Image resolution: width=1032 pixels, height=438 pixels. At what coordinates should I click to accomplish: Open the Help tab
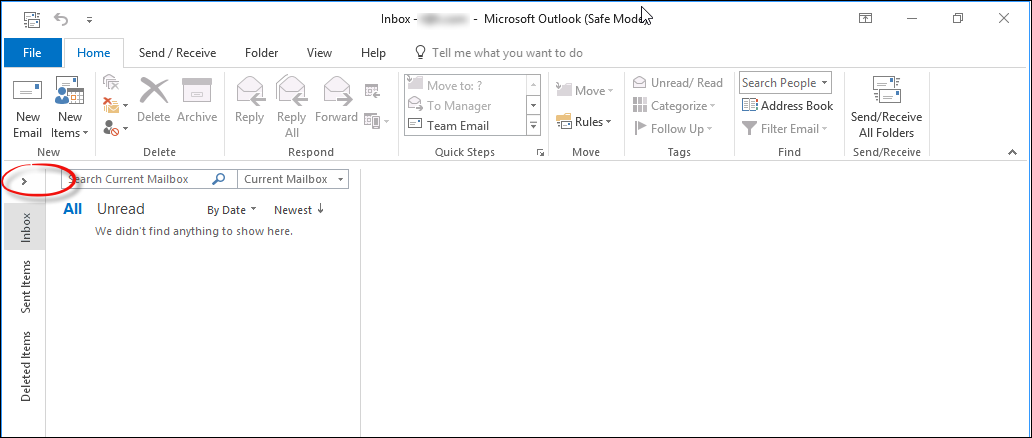coord(373,53)
